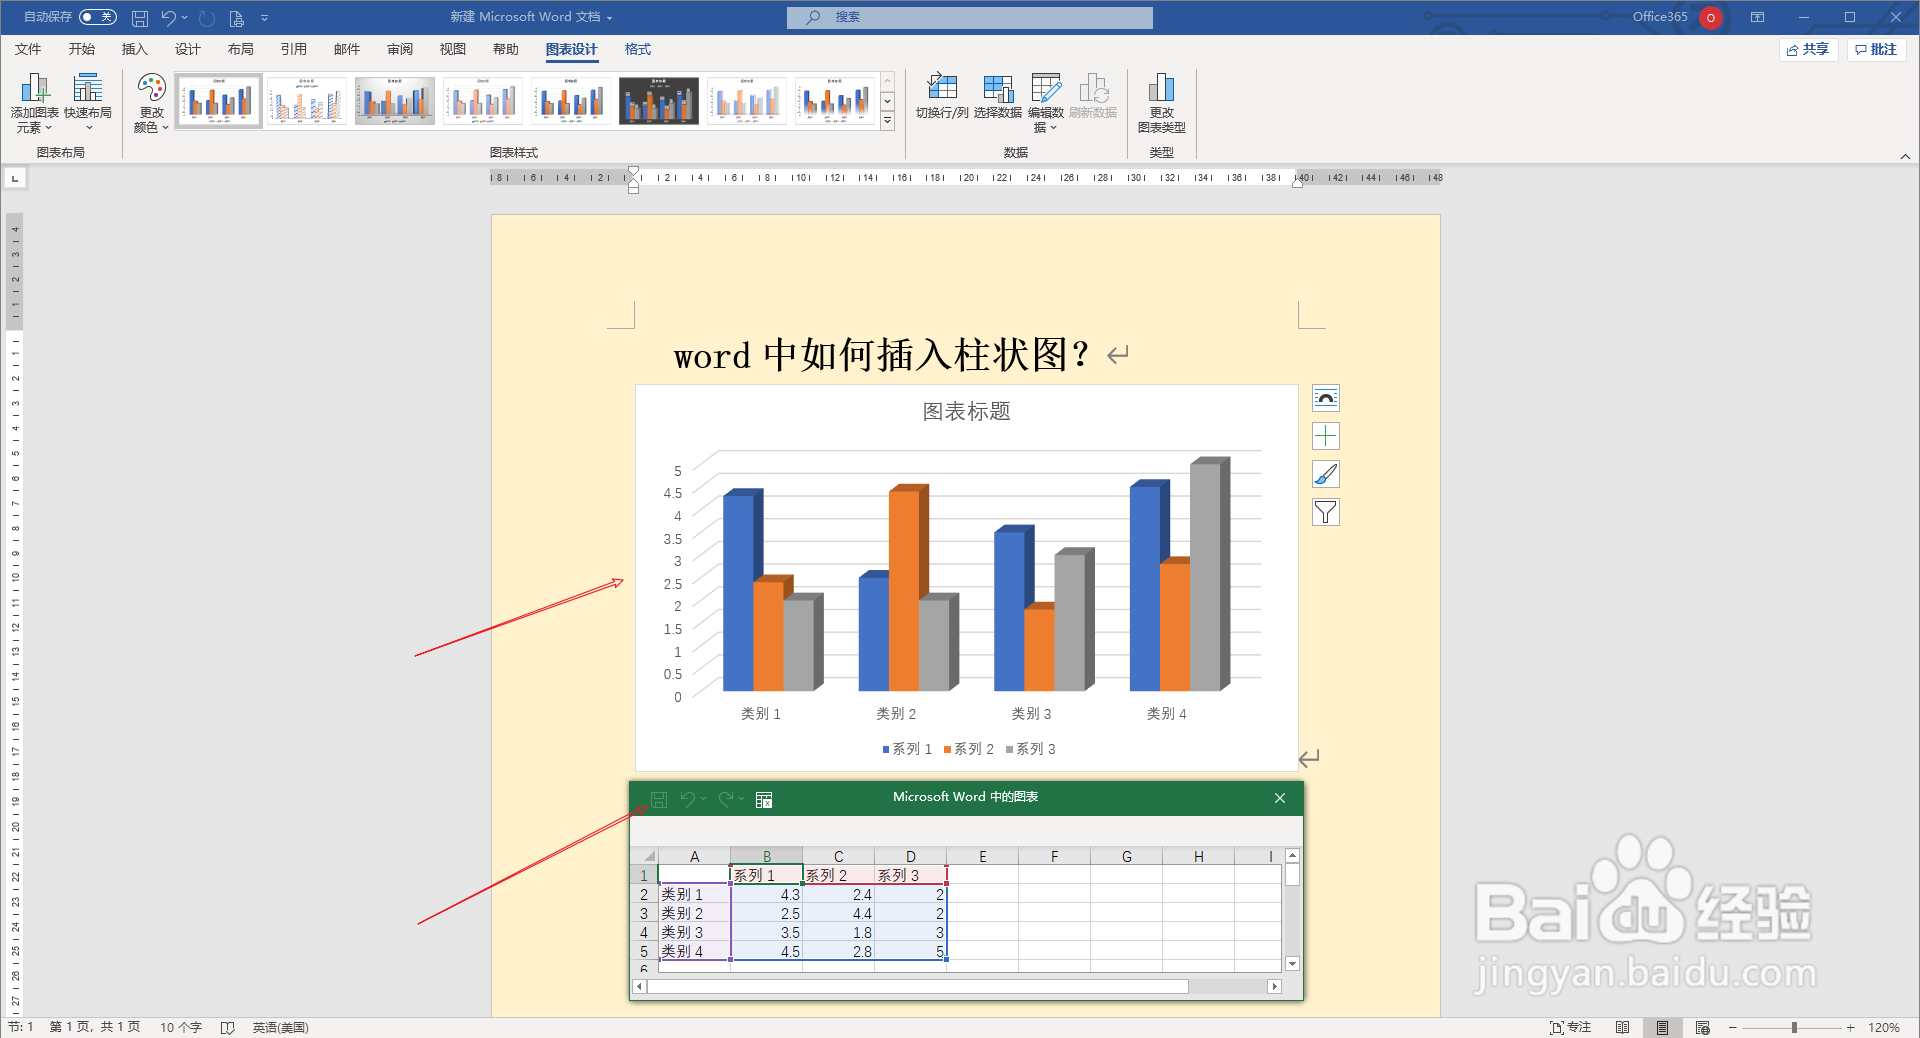This screenshot has width=1920, height=1038.
Task: Switch to the 插入 tab
Action: click(134, 49)
